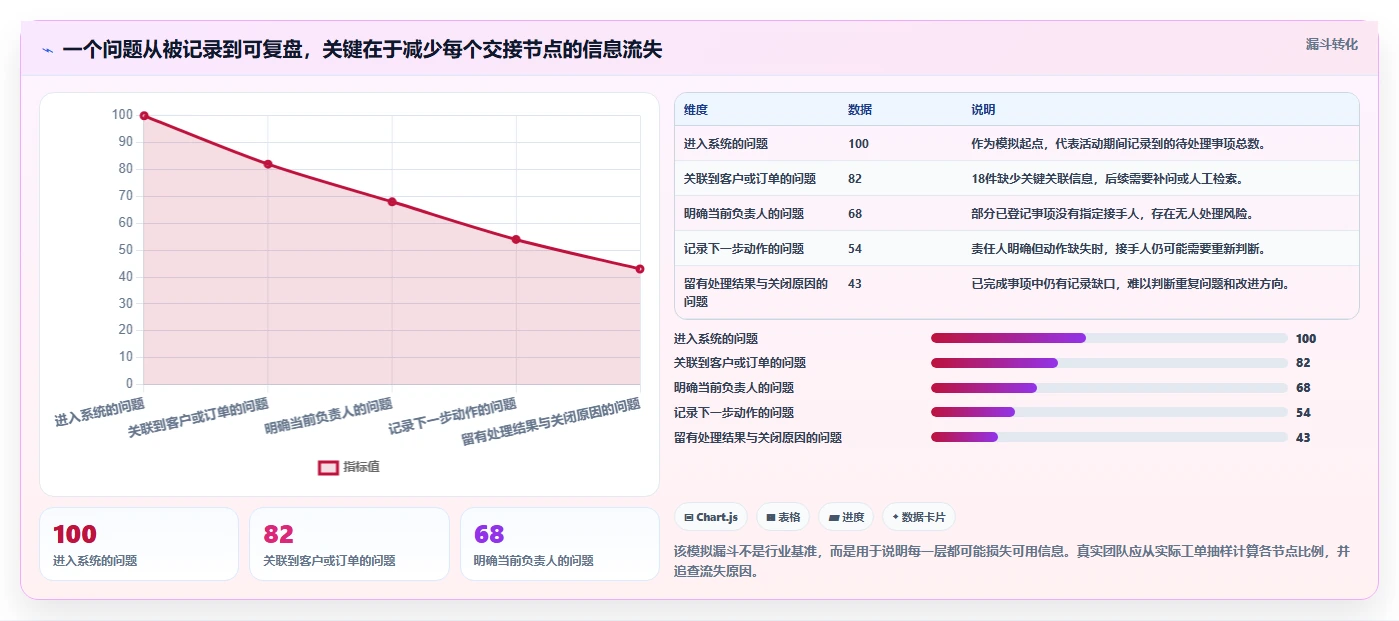
Task: Click x-axis label 进入系统的问题
Action: click(x=100, y=413)
